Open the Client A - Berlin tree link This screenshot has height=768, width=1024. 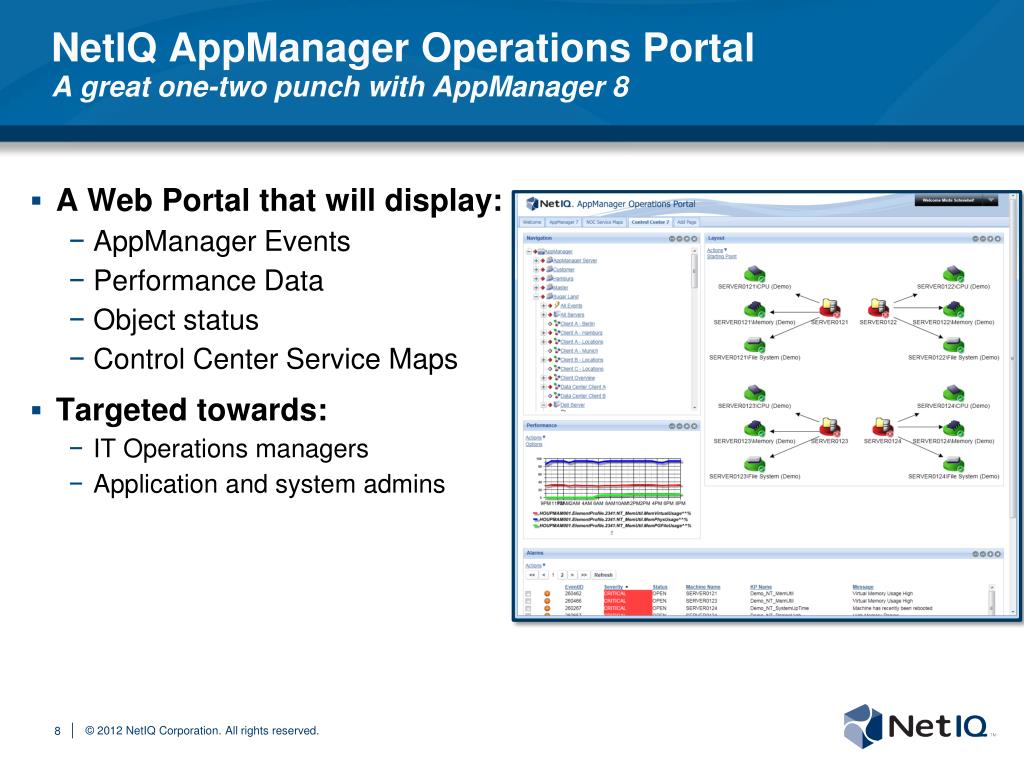click(577, 323)
